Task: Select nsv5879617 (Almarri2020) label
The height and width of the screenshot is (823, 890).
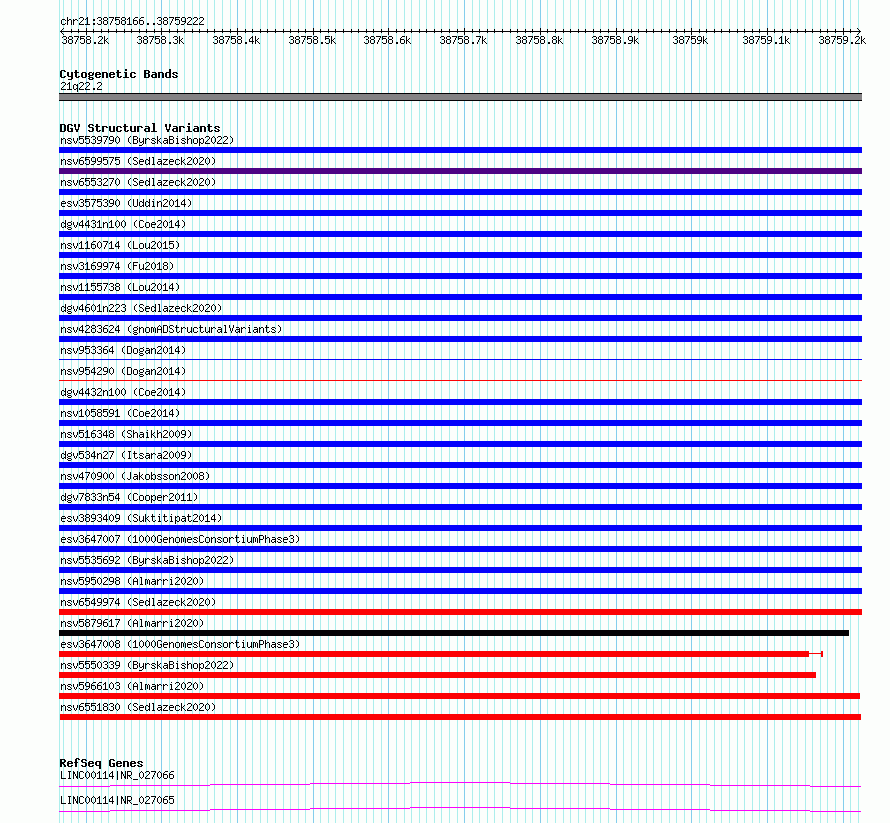Action: (132, 623)
